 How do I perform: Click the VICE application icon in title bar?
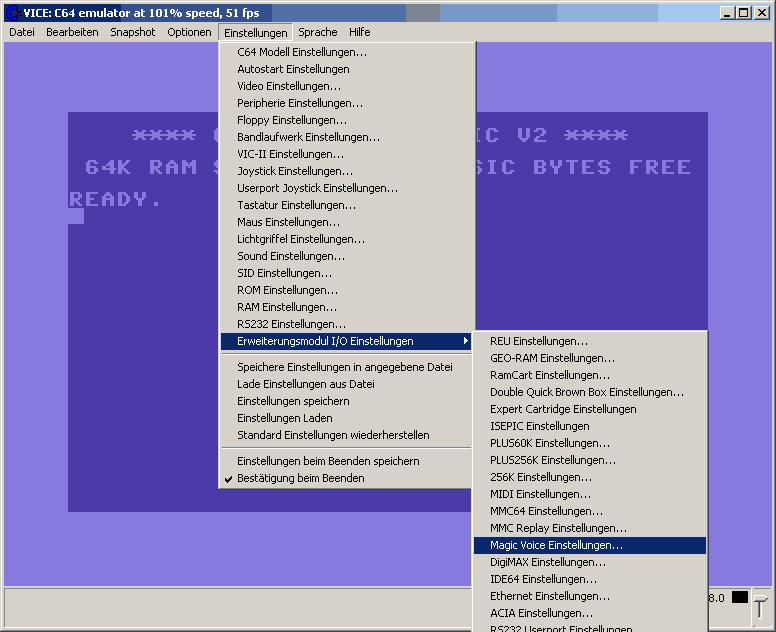point(13,12)
